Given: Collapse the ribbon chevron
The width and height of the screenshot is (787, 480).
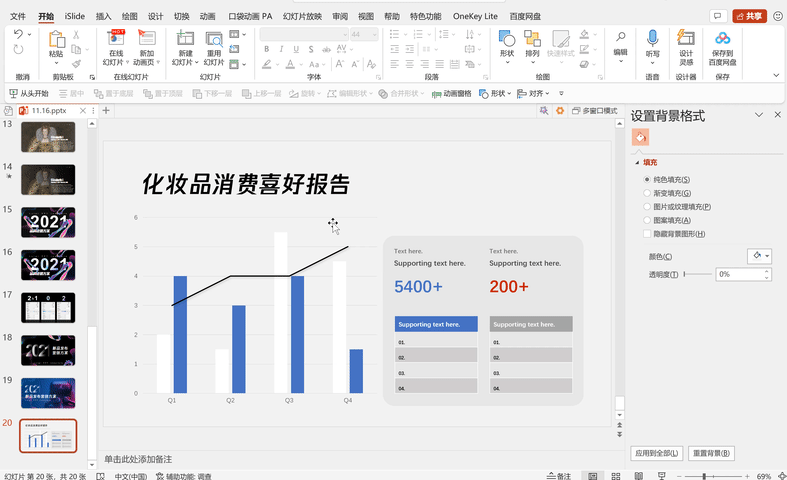Looking at the screenshot, I should (776, 75).
